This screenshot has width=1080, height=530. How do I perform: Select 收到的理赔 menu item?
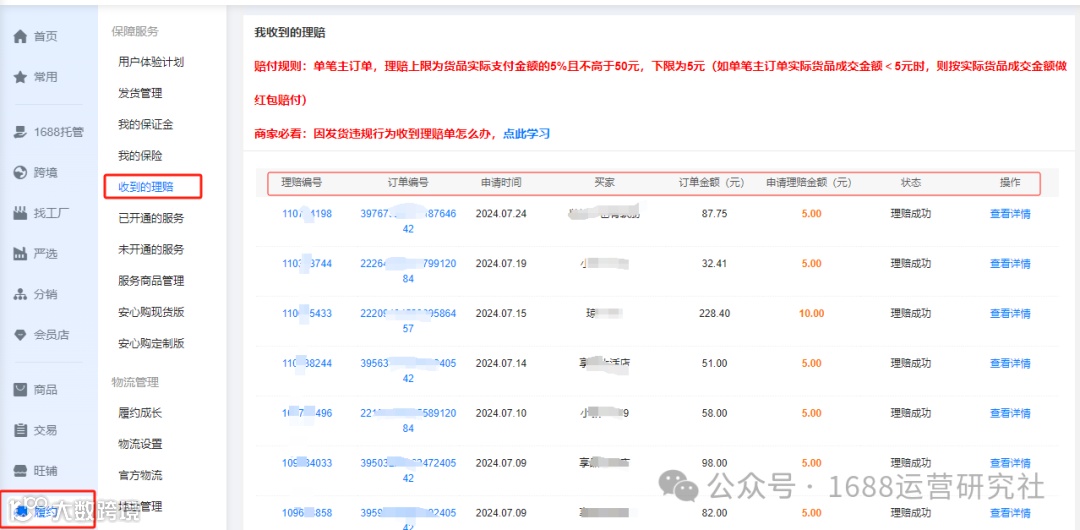pos(145,187)
